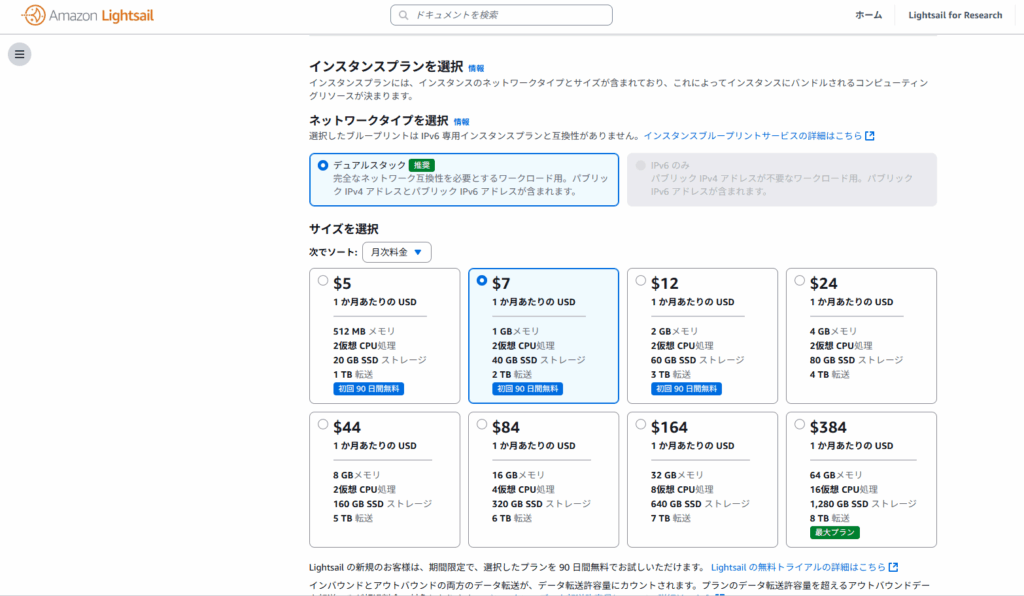Viewport: 1024px width, 596px height.
Task: Click 初回 90 日間無料 badge on $7 plan
Action: [527, 388]
